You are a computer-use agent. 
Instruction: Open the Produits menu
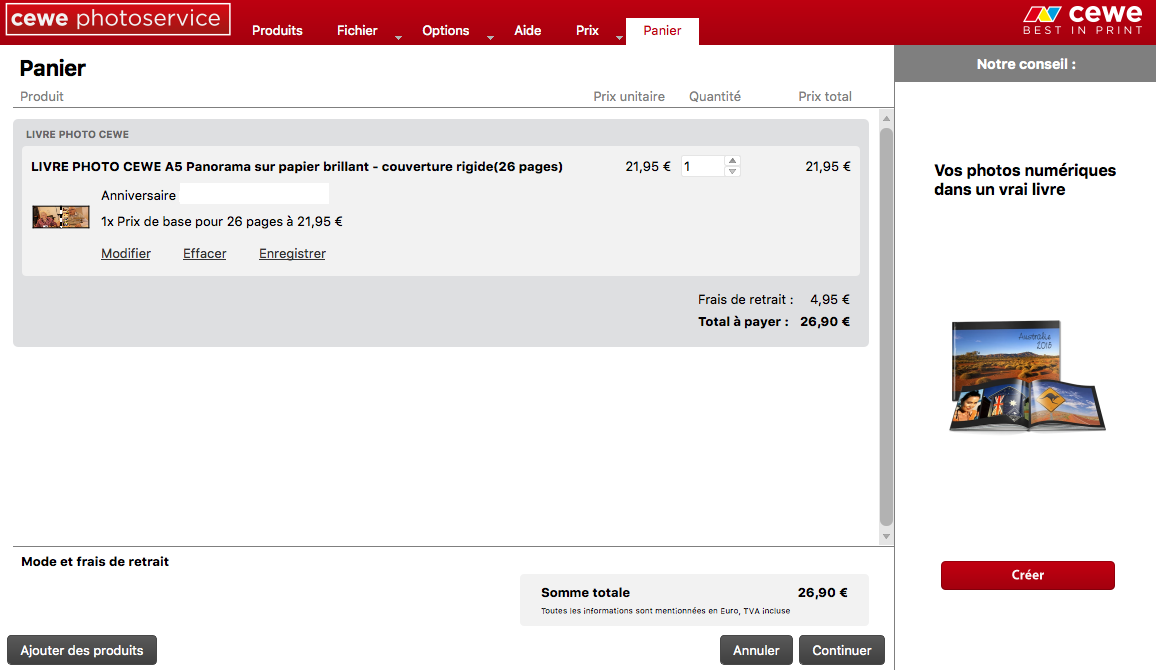point(277,30)
